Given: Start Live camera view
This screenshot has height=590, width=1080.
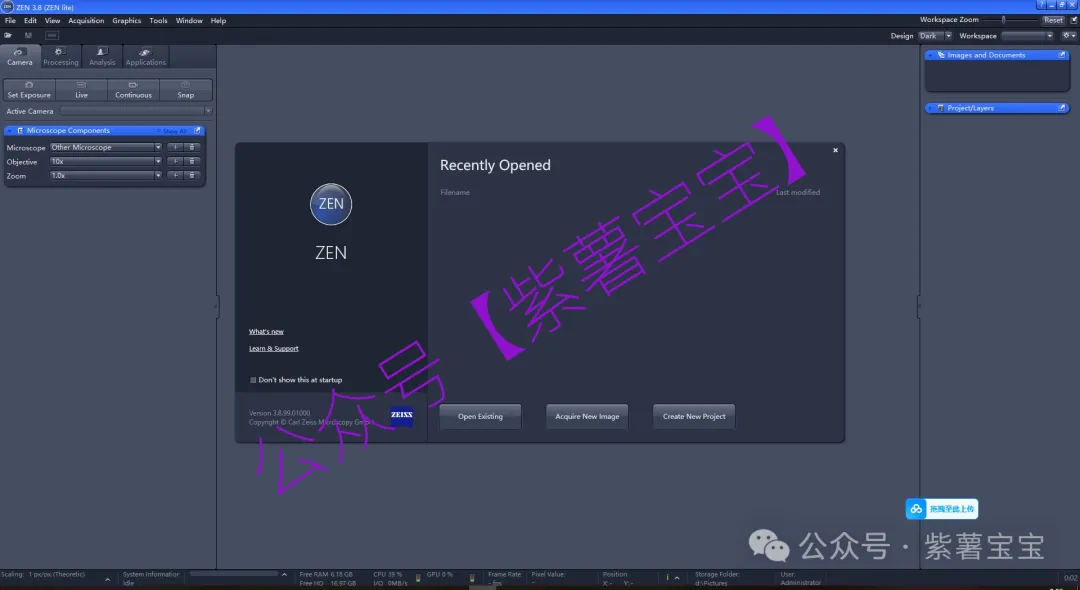Looking at the screenshot, I should [81, 90].
